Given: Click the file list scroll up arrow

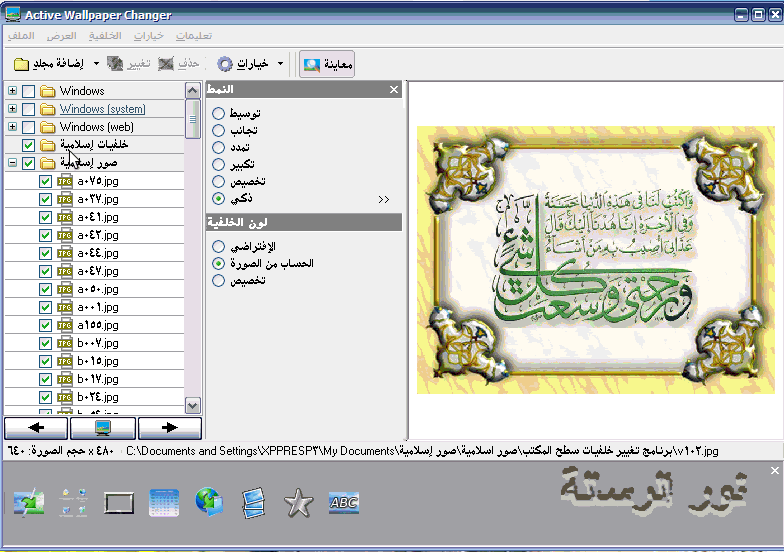Looking at the screenshot, I should pos(192,90).
